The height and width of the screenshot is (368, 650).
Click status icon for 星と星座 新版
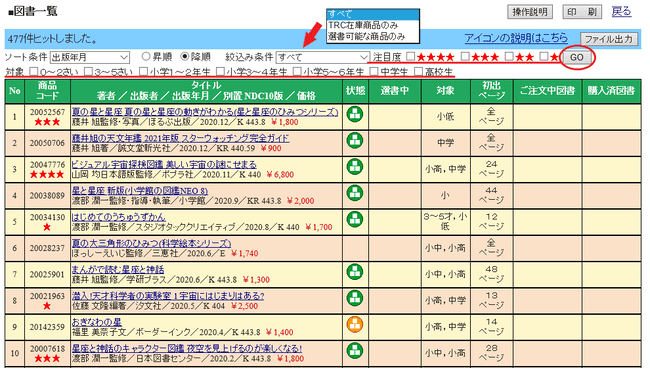(x=354, y=193)
